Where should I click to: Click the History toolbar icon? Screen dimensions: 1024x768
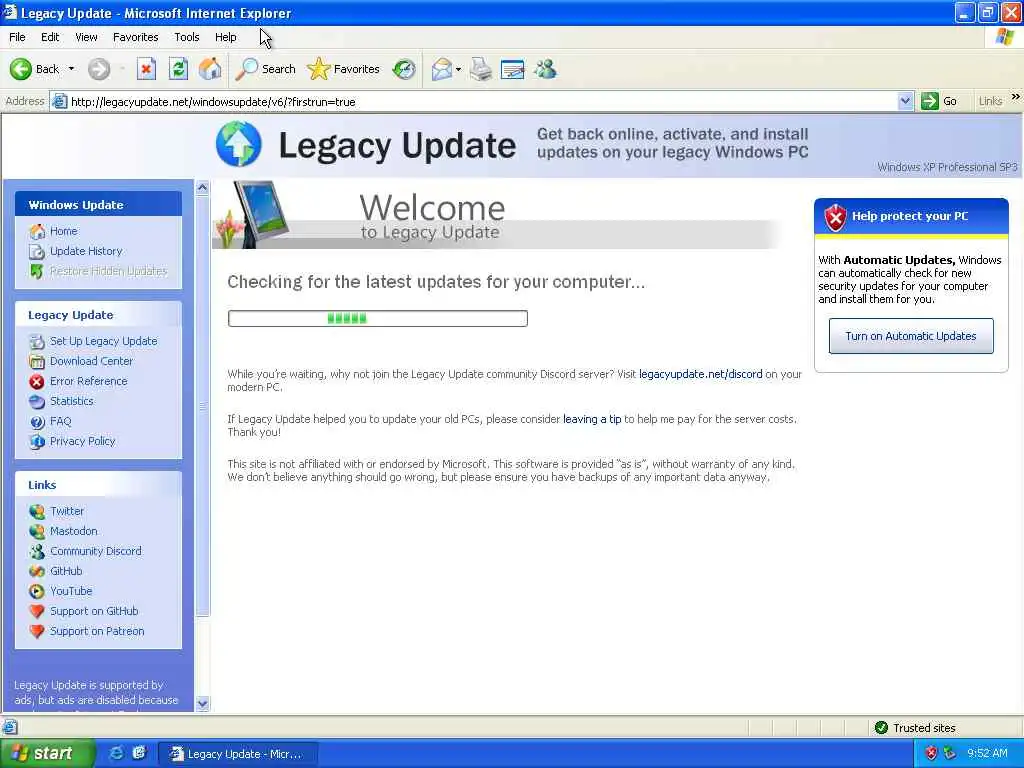404,69
